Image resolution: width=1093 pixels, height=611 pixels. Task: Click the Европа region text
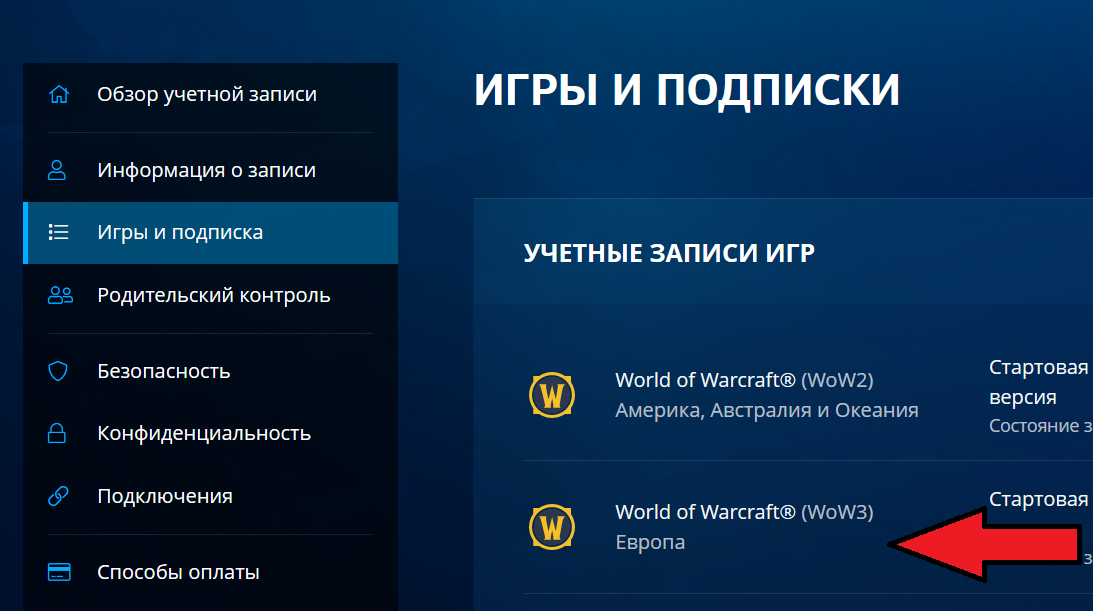650,542
